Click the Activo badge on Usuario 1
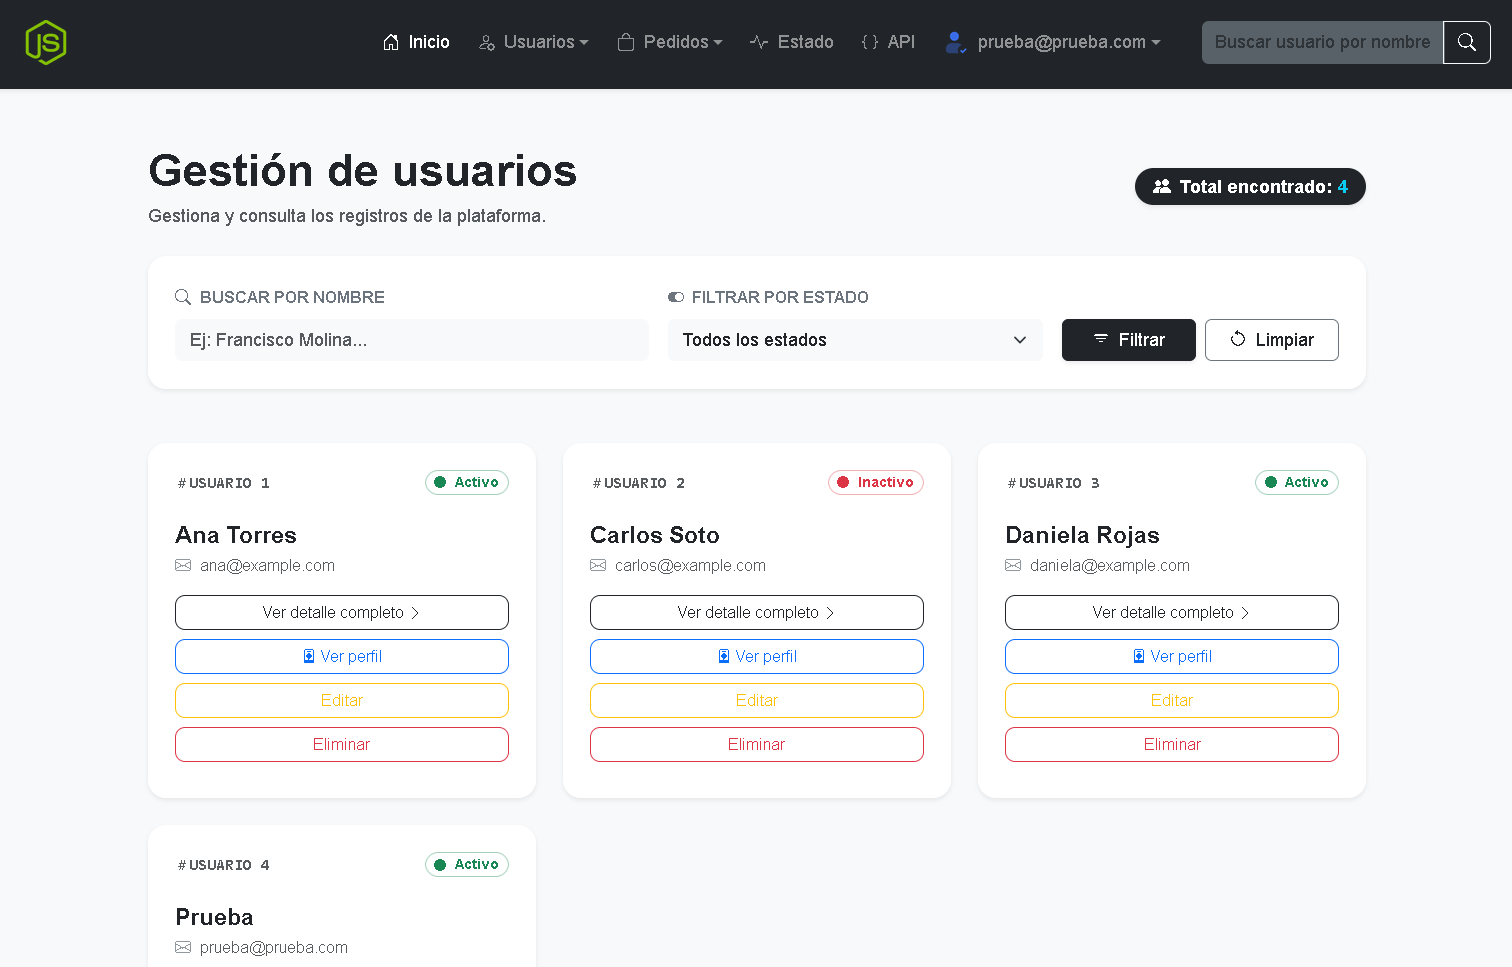 pyautogui.click(x=467, y=482)
